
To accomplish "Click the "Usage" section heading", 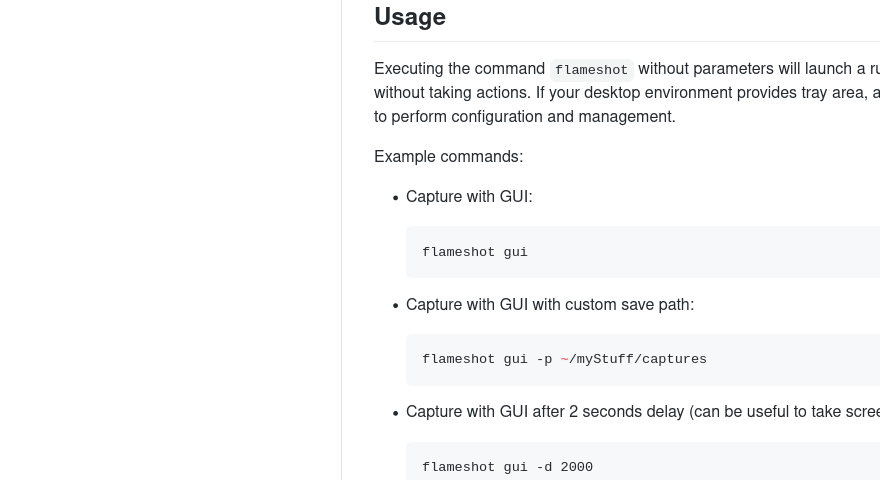I will point(410,17).
